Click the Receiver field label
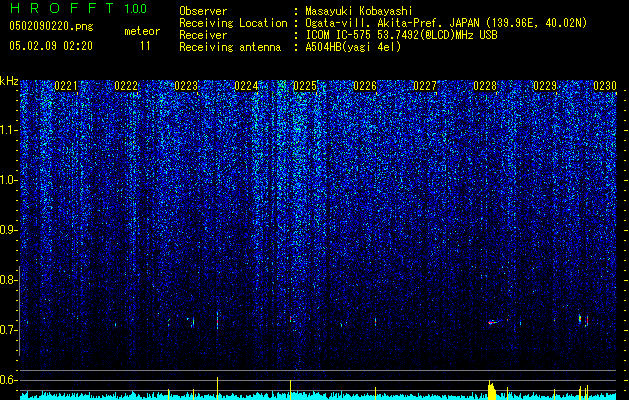629x400 pixels. pos(203,35)
